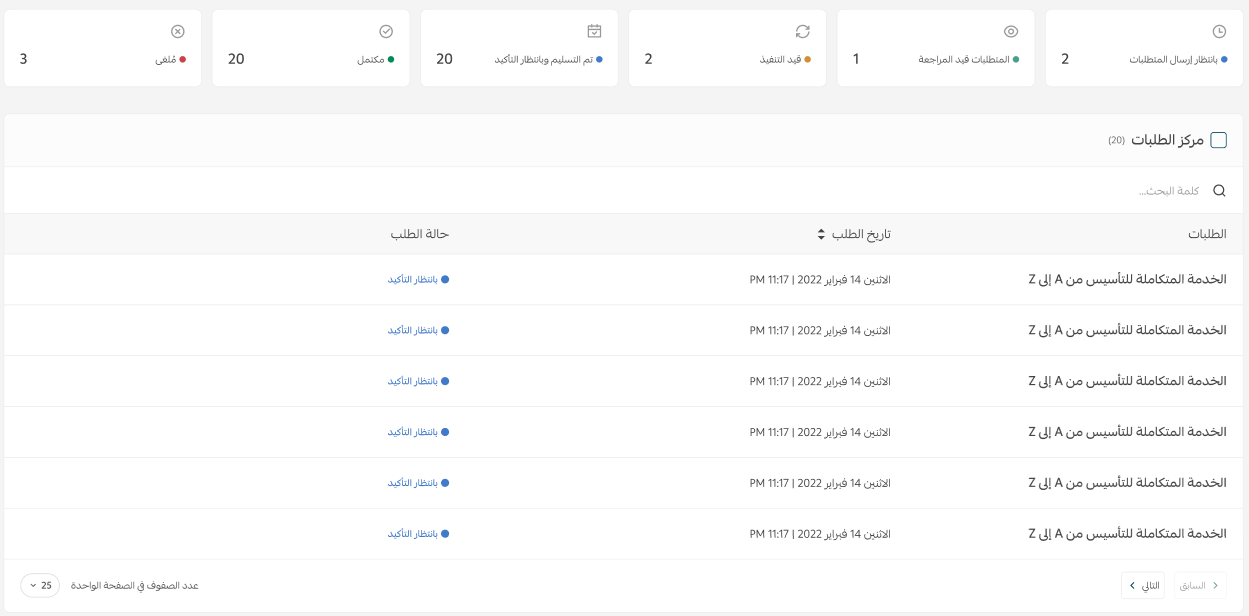Image resolution: width=1249 pixels, height=616 pixels.
Task: Toggle the checkbox next to مركز الطلبات
Action: click(1218, 140)
